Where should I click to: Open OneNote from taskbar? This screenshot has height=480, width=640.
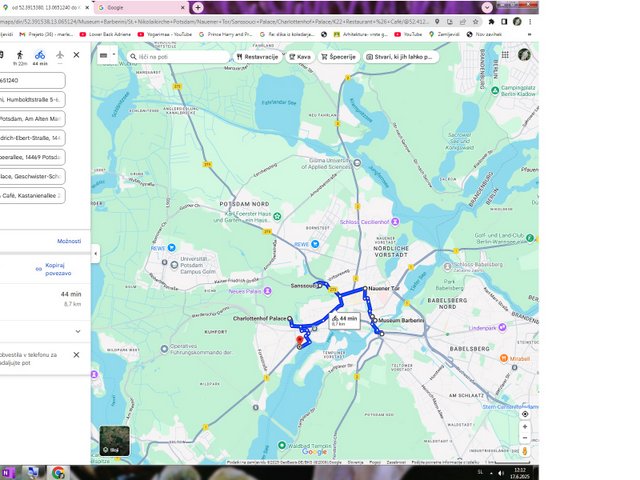coord(9,473)
